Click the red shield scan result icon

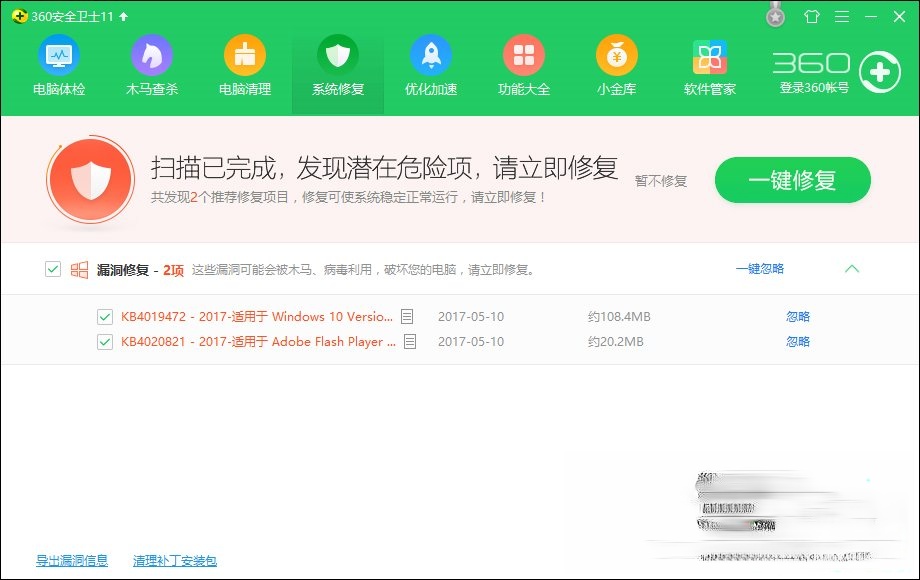click(x=92, y=180)
